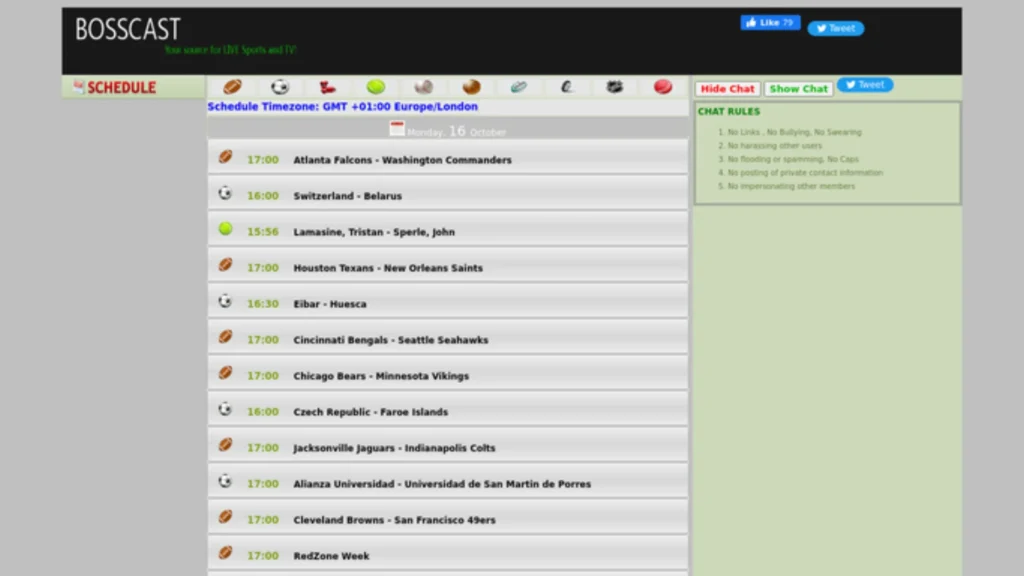Select the baseball sport filter icon
1024x576 pixels.
coord(423,87)
